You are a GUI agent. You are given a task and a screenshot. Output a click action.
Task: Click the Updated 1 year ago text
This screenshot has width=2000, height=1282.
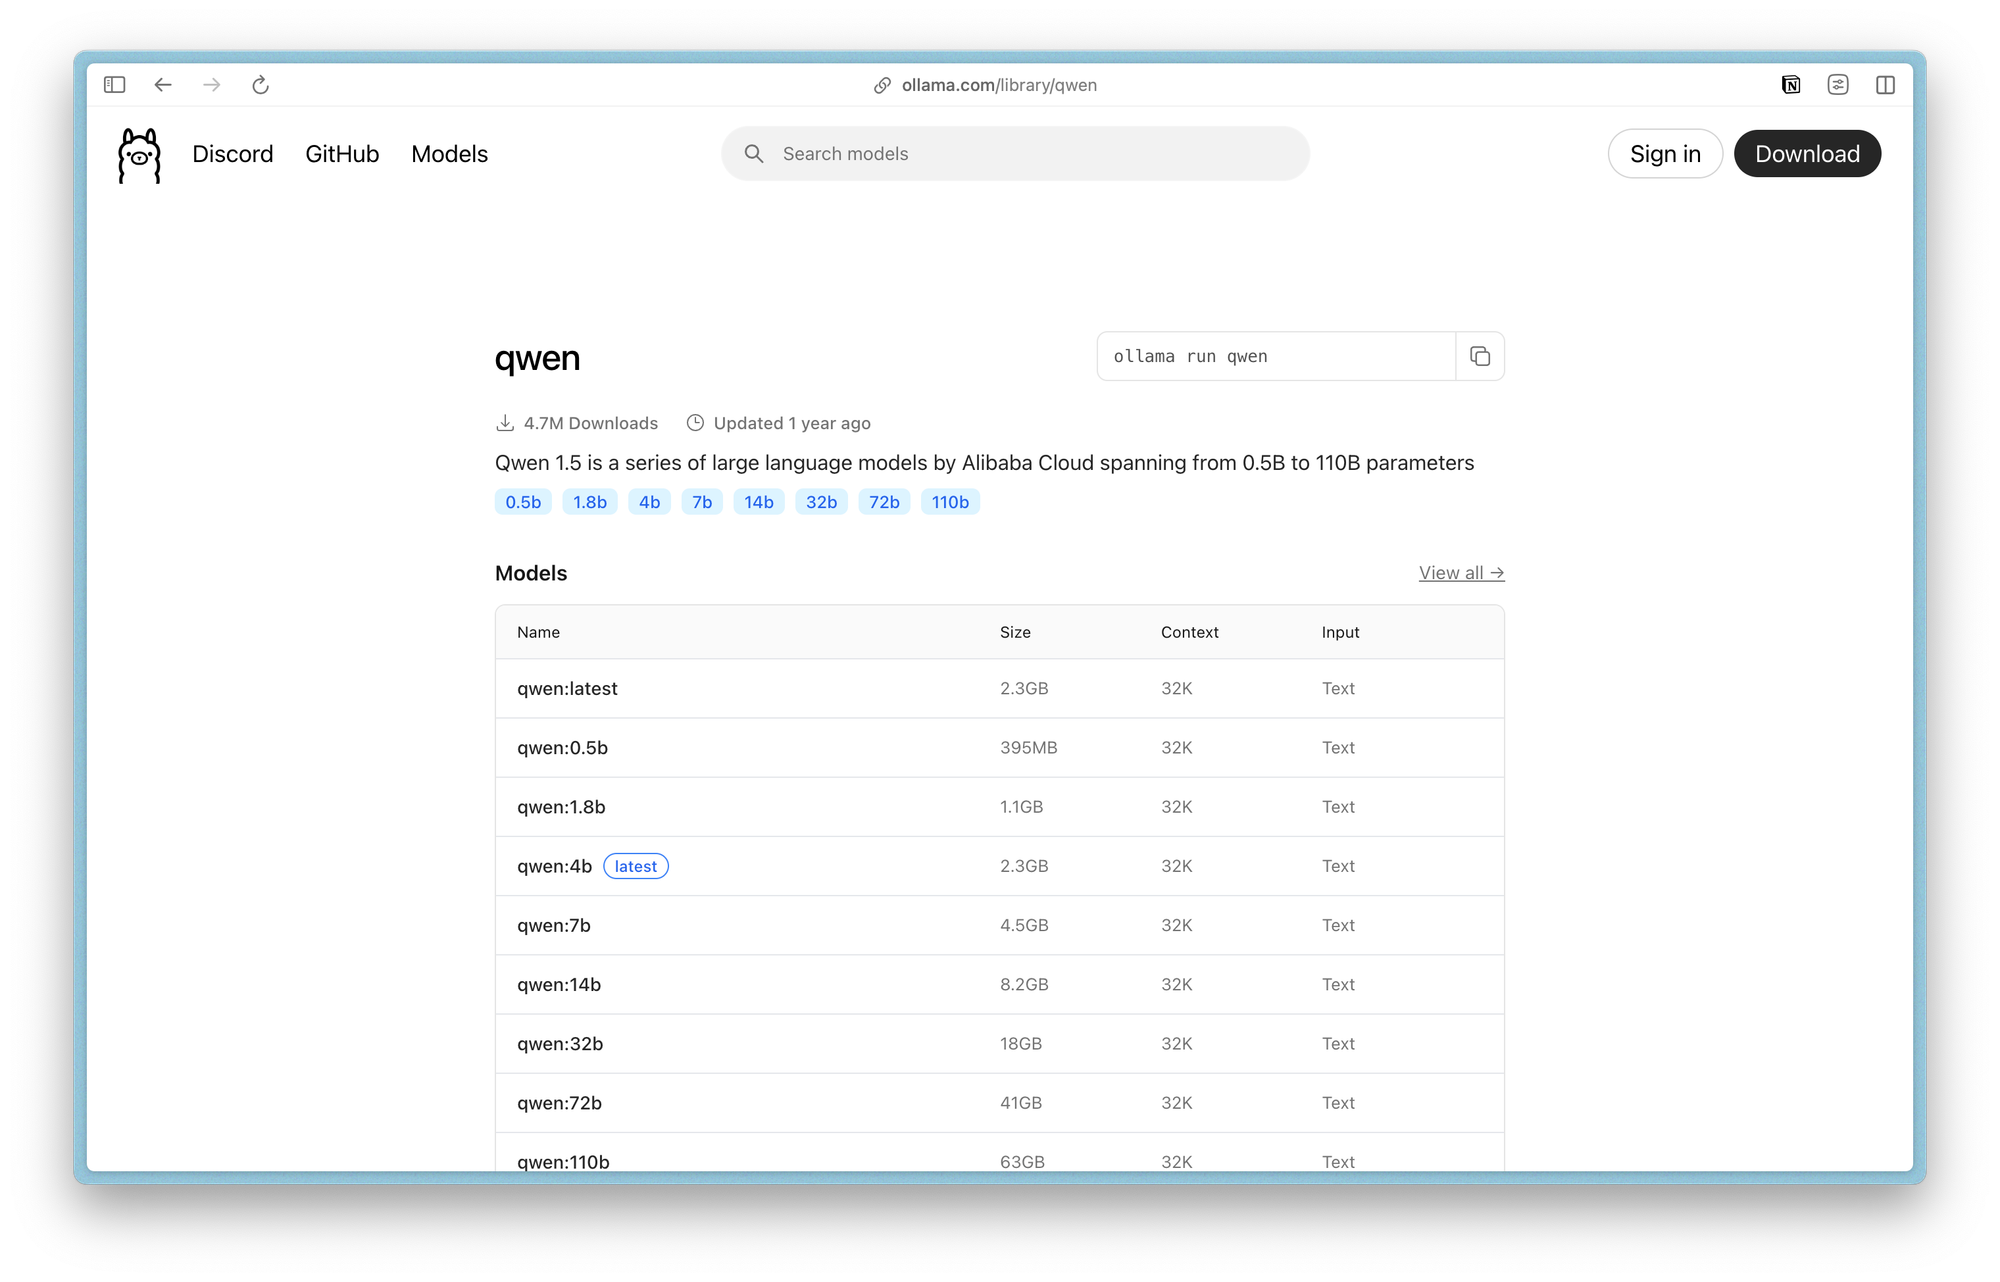click(x=792, y=423)
